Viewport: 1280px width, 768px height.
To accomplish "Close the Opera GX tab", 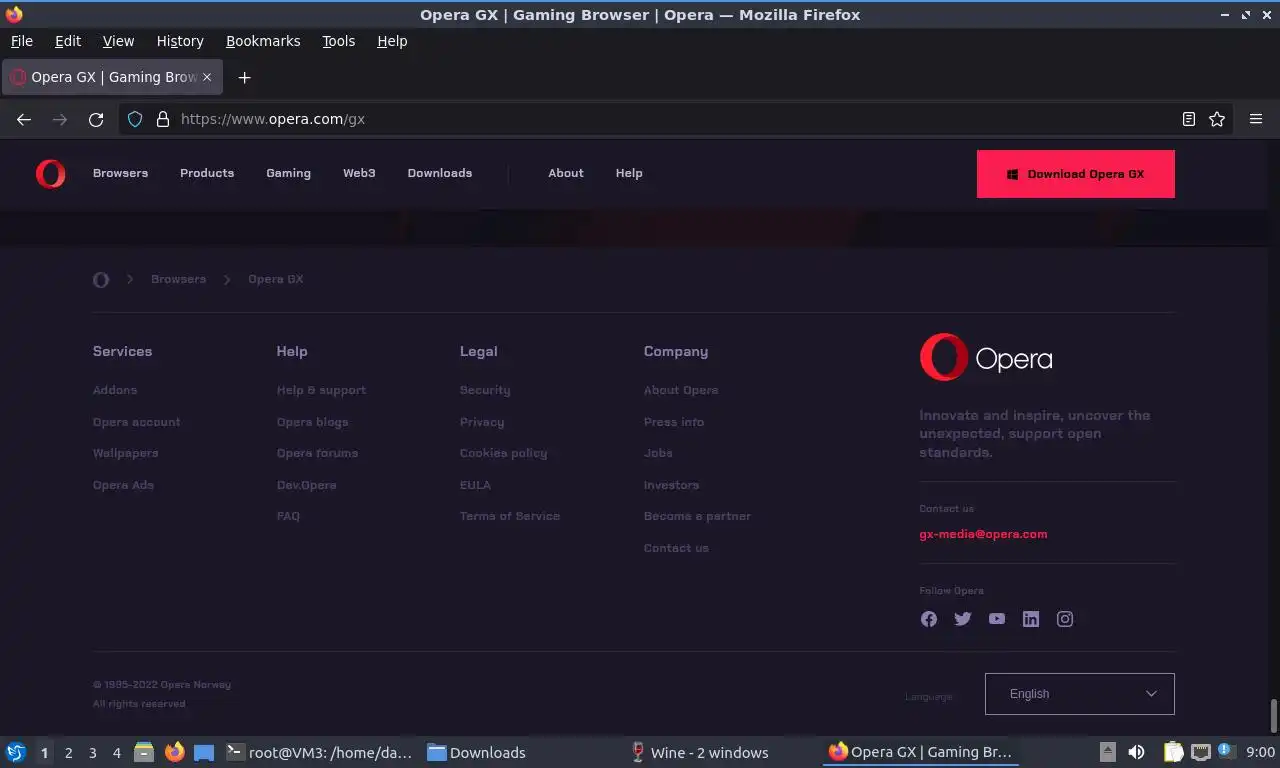I will pos(207,77).
